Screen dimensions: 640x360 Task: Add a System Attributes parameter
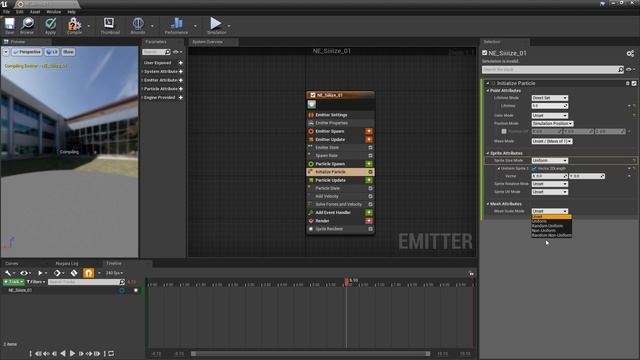(180, 71)
